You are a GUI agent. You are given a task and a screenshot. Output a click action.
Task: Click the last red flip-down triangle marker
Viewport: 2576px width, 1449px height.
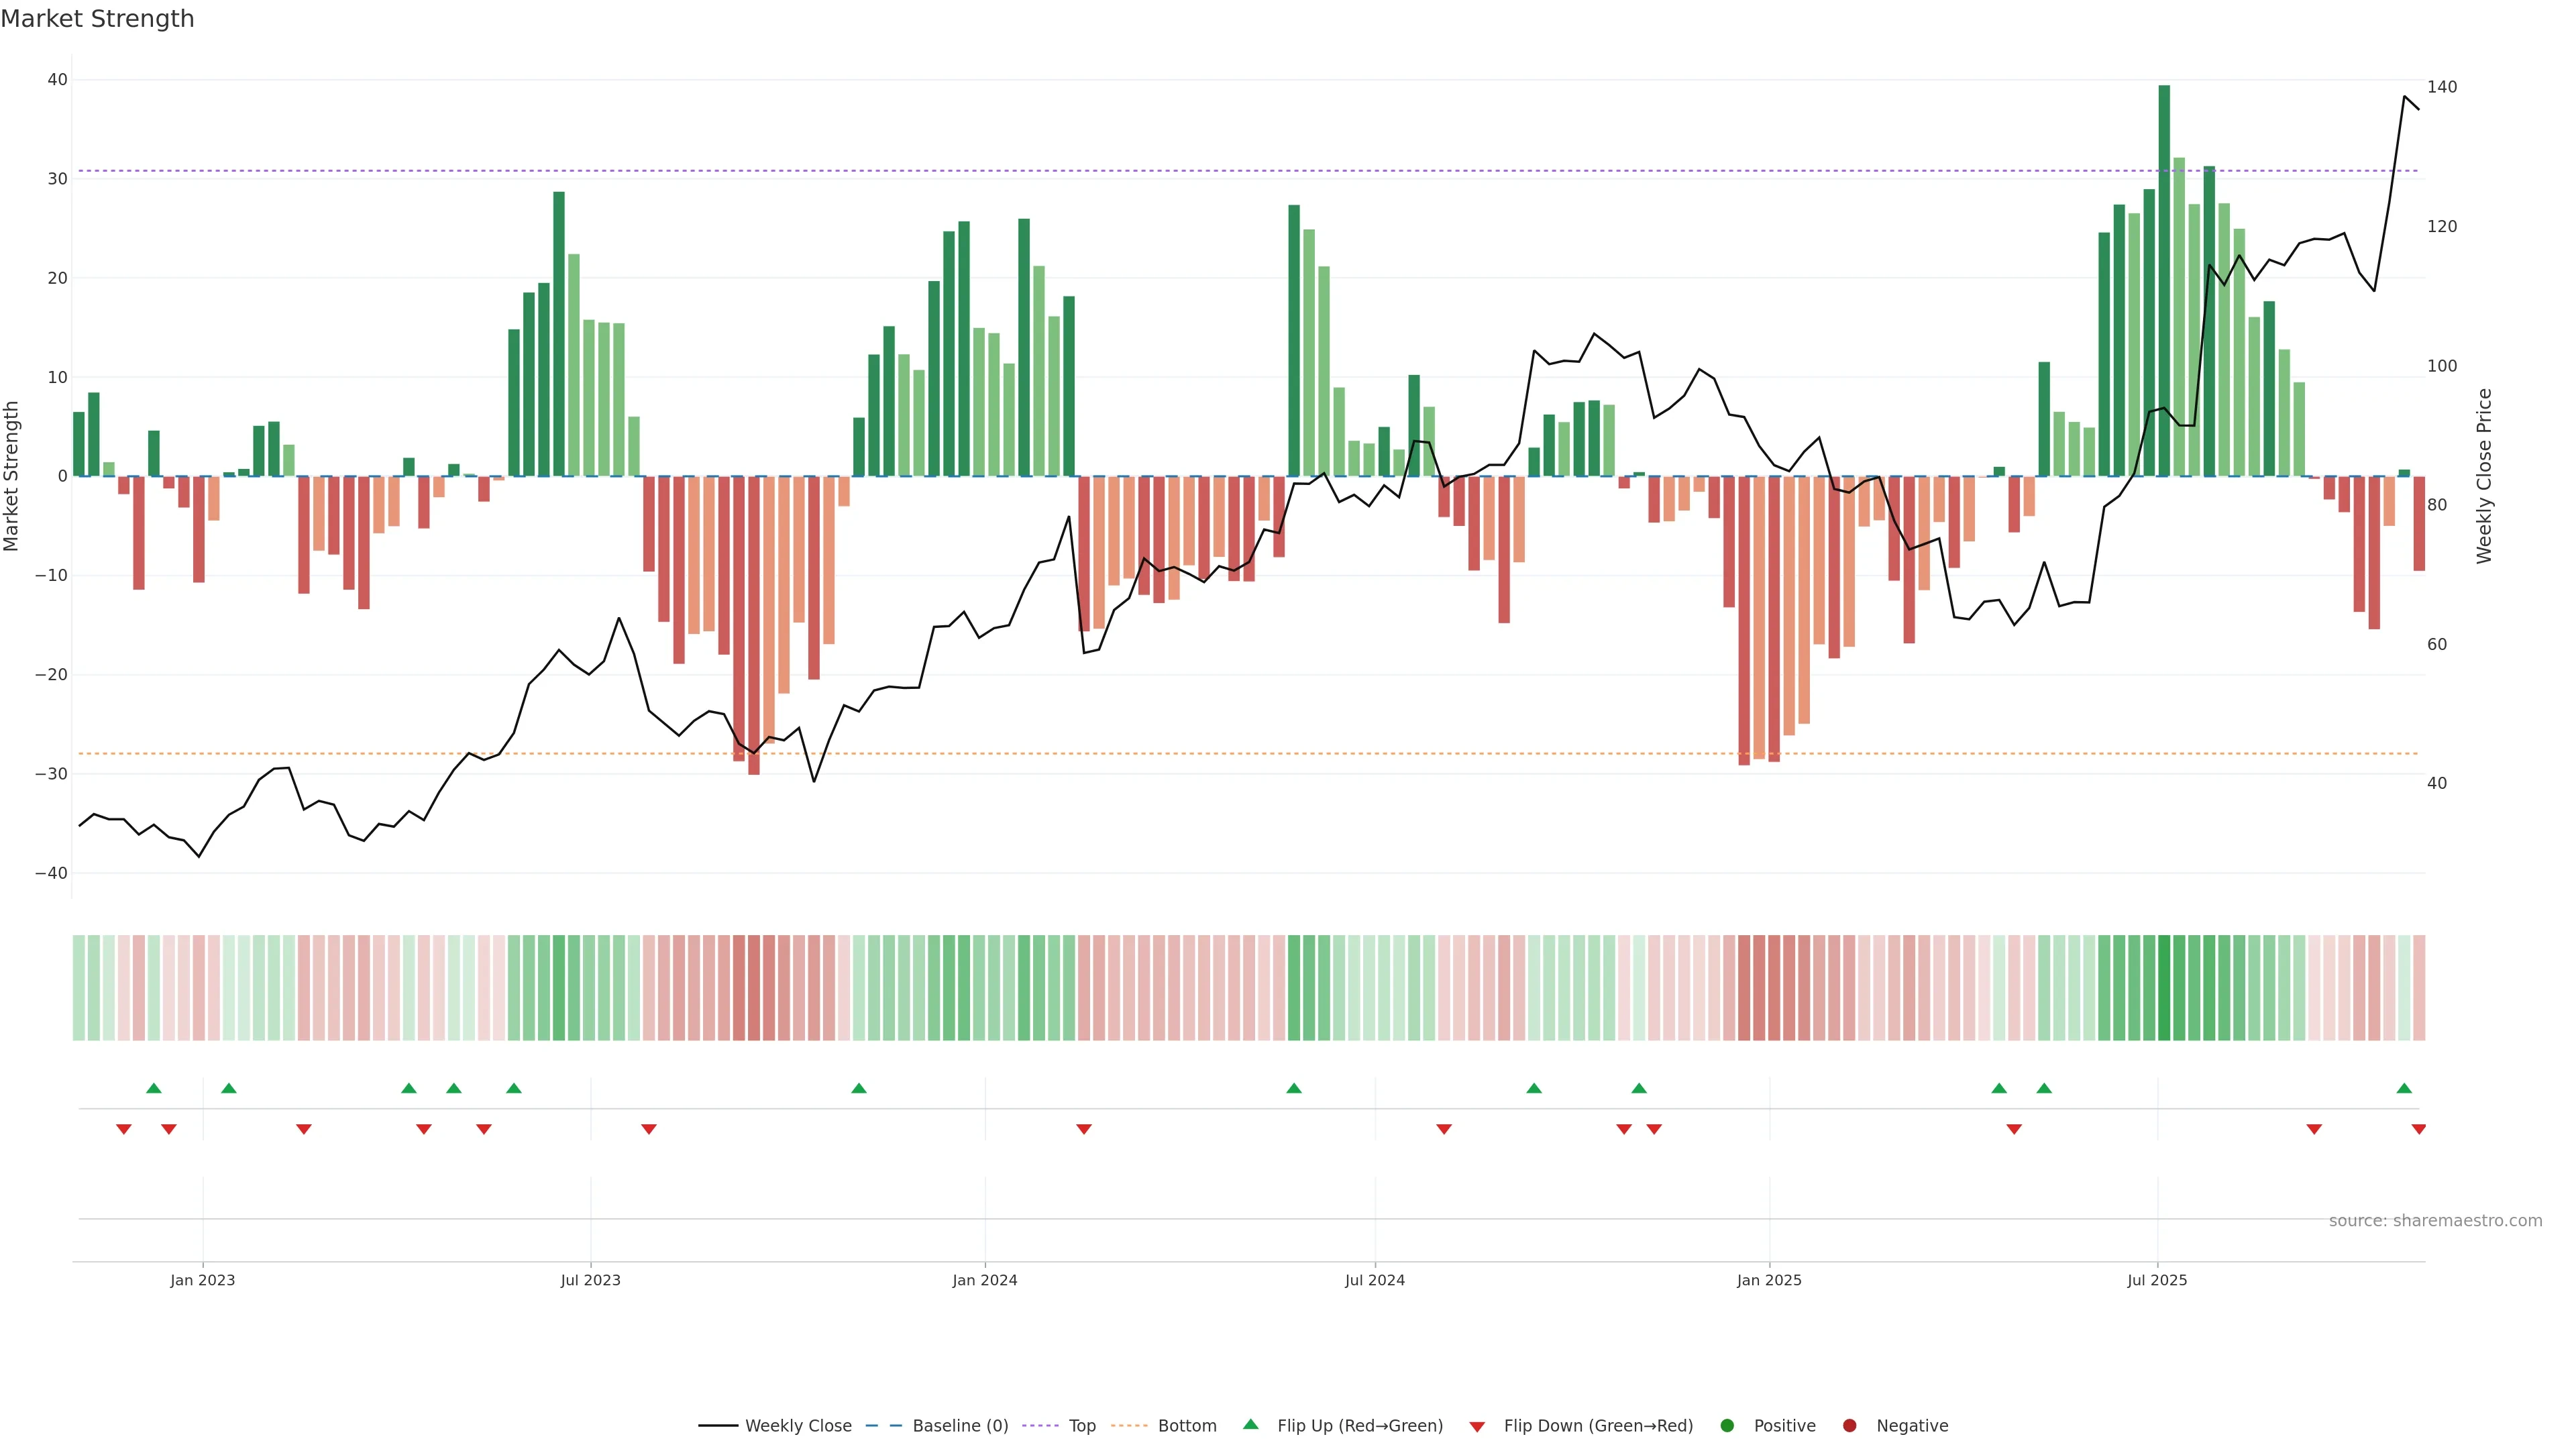coord(2419,1129)
